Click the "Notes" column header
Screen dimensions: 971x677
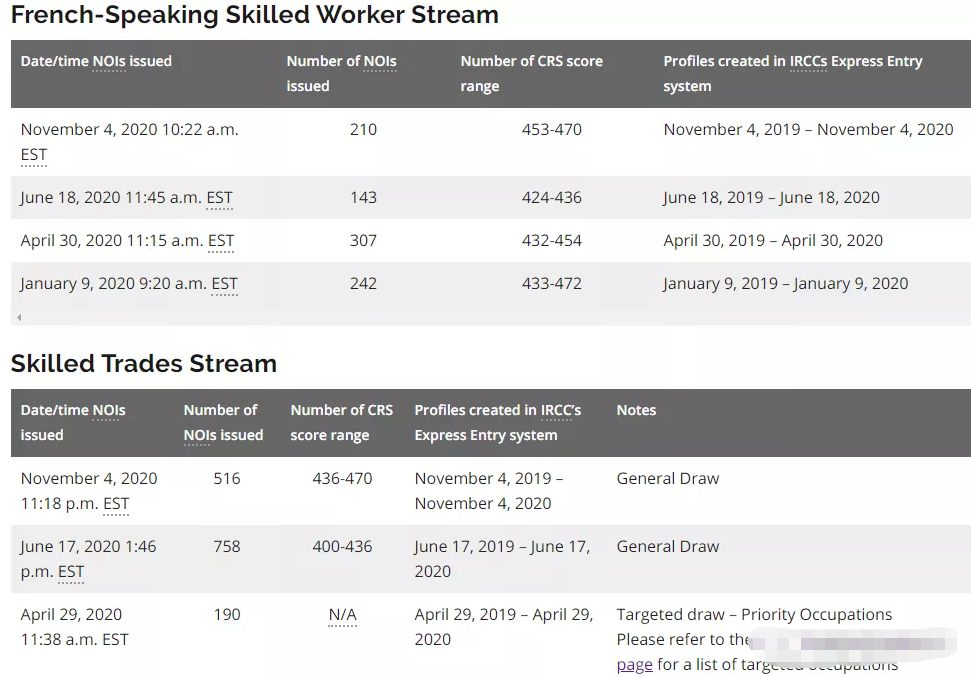pyautogui.click(x=636, y=410)
